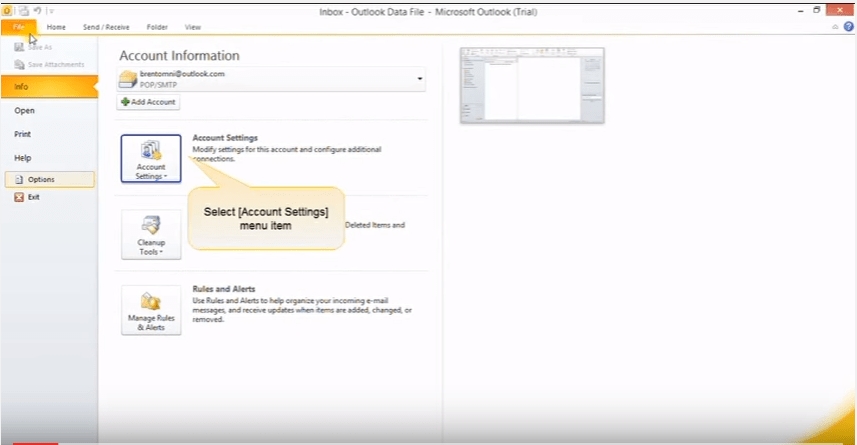Screen dimensions: 857x445
Task: Click Manage Rules & Alerts button
Action: pyautogui.click(x=151, y=310)
